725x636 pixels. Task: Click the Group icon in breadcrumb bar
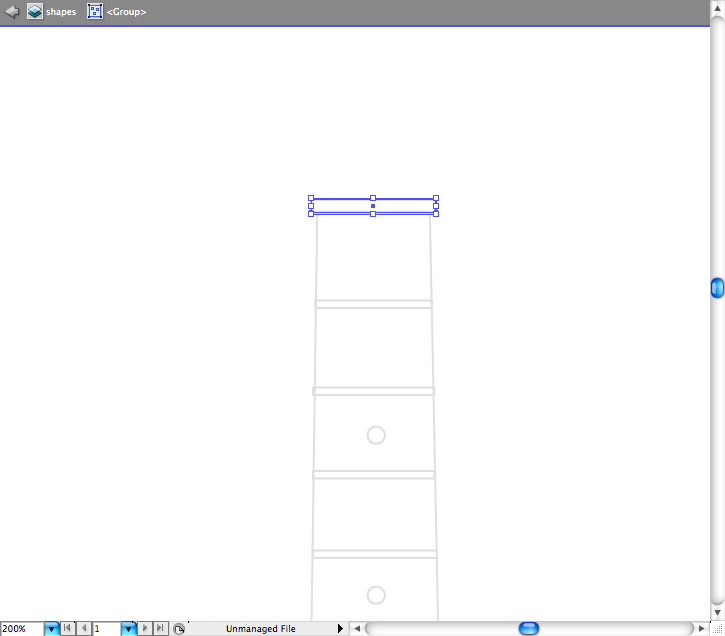coord(95,12)
